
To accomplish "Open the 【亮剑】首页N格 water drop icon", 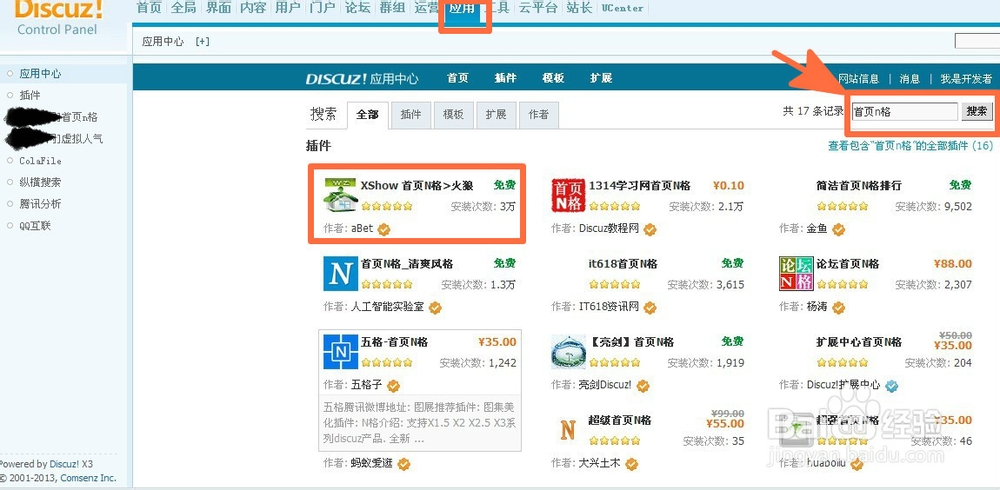I will (x=568, y=352).
